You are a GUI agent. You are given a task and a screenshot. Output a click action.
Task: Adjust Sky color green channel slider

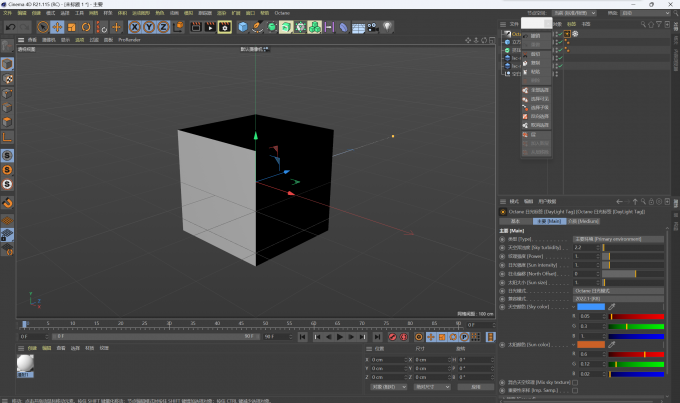click(x=636, y=326)
